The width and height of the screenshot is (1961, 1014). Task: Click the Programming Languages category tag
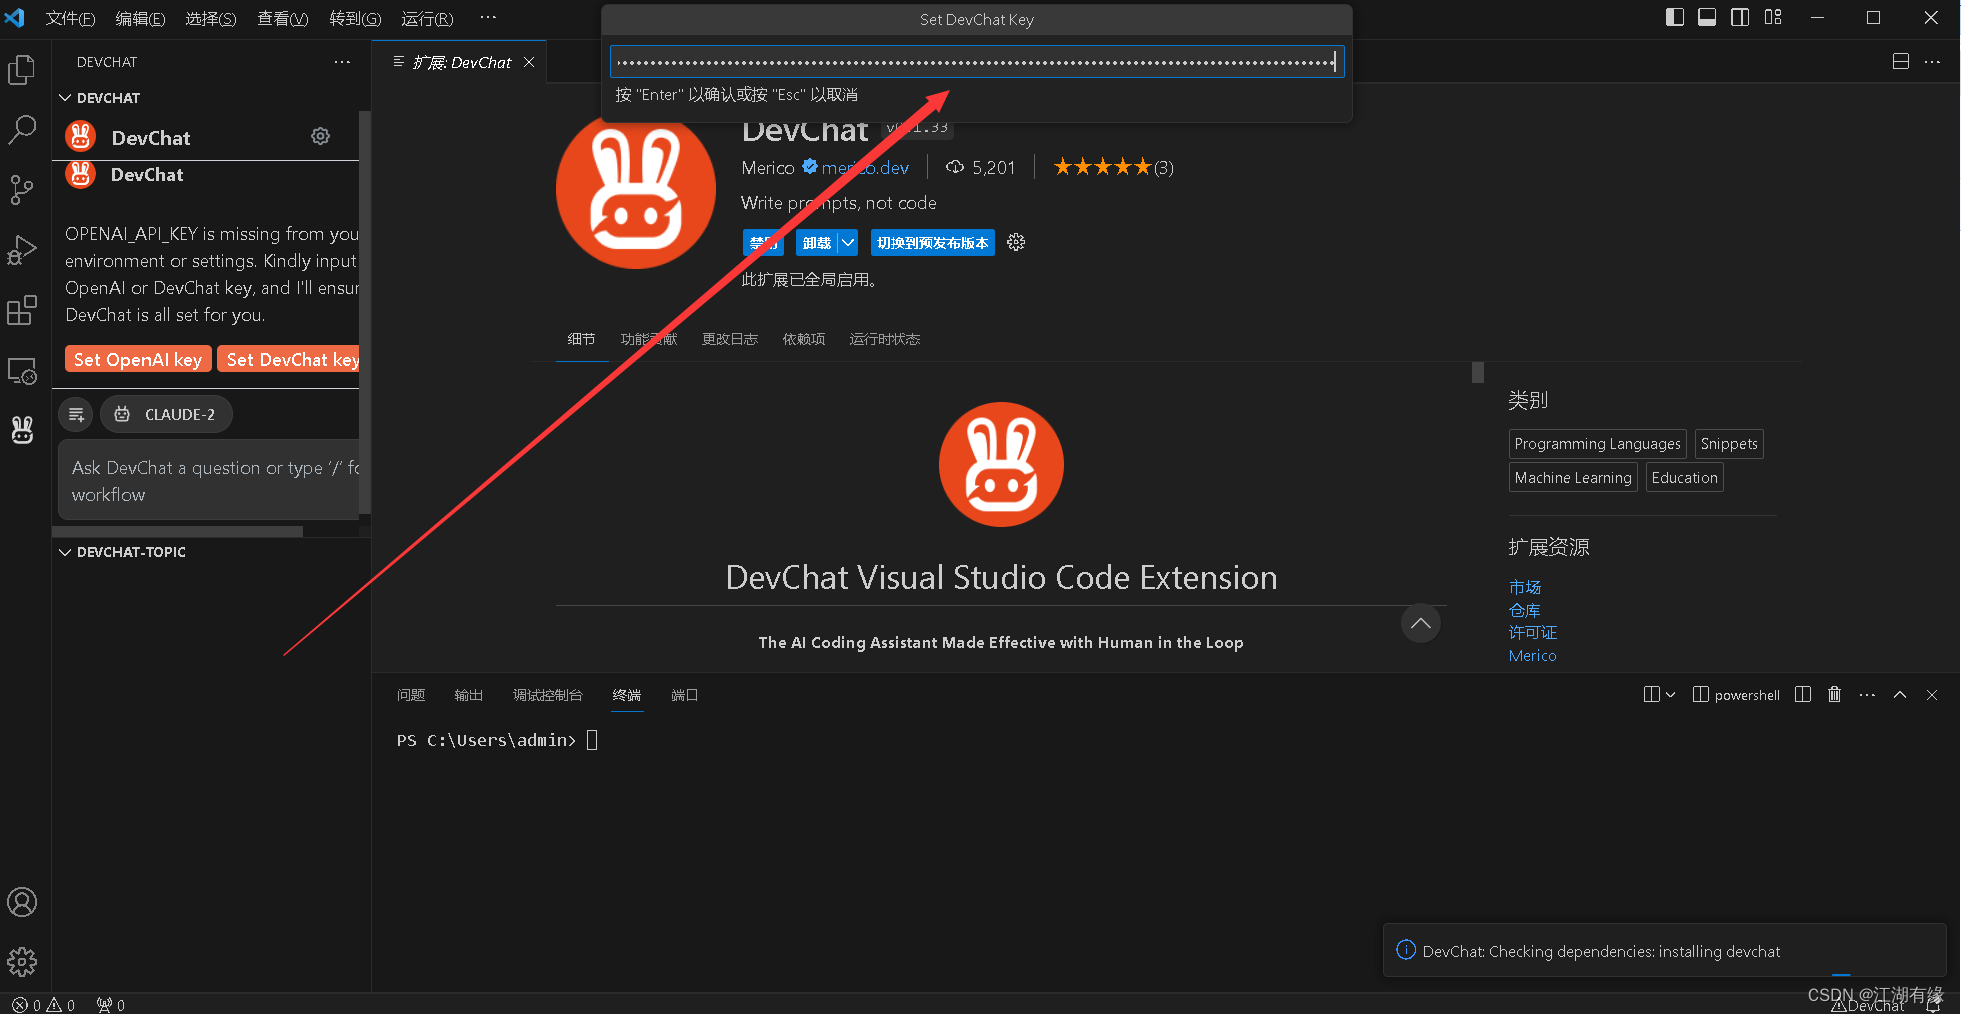click(x=1598, y=444)
